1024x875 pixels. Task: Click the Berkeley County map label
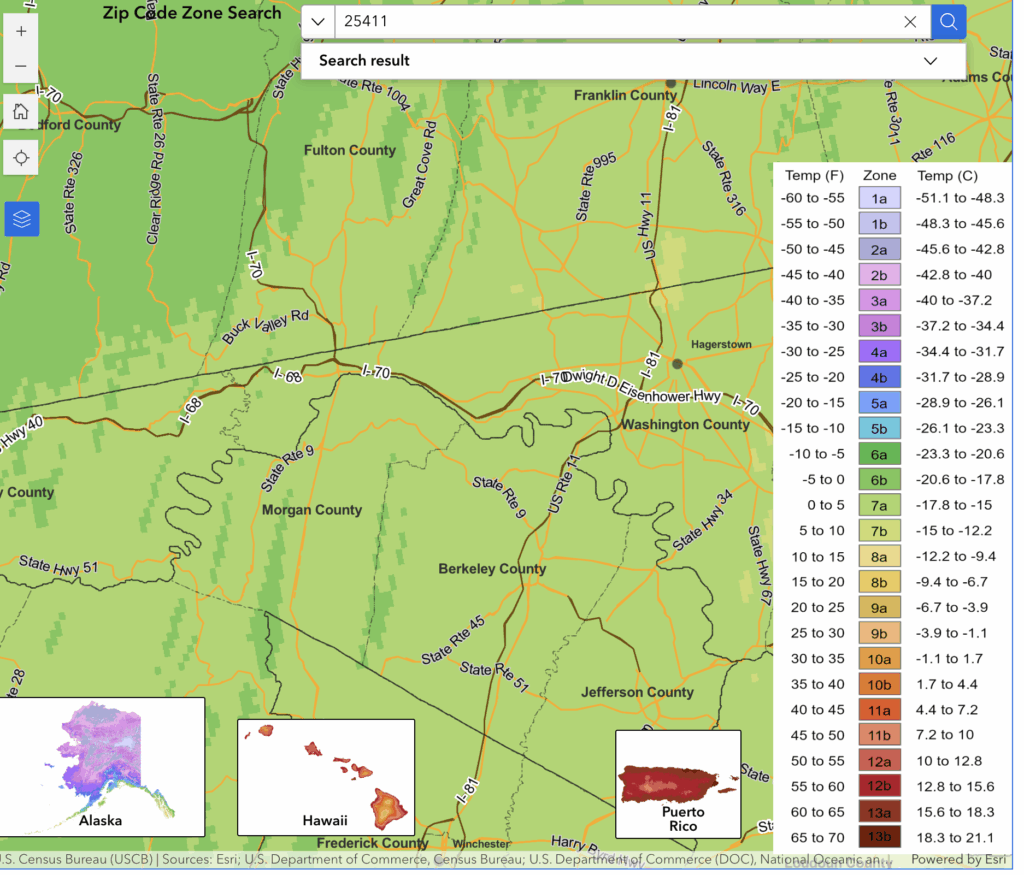point(492,569)
